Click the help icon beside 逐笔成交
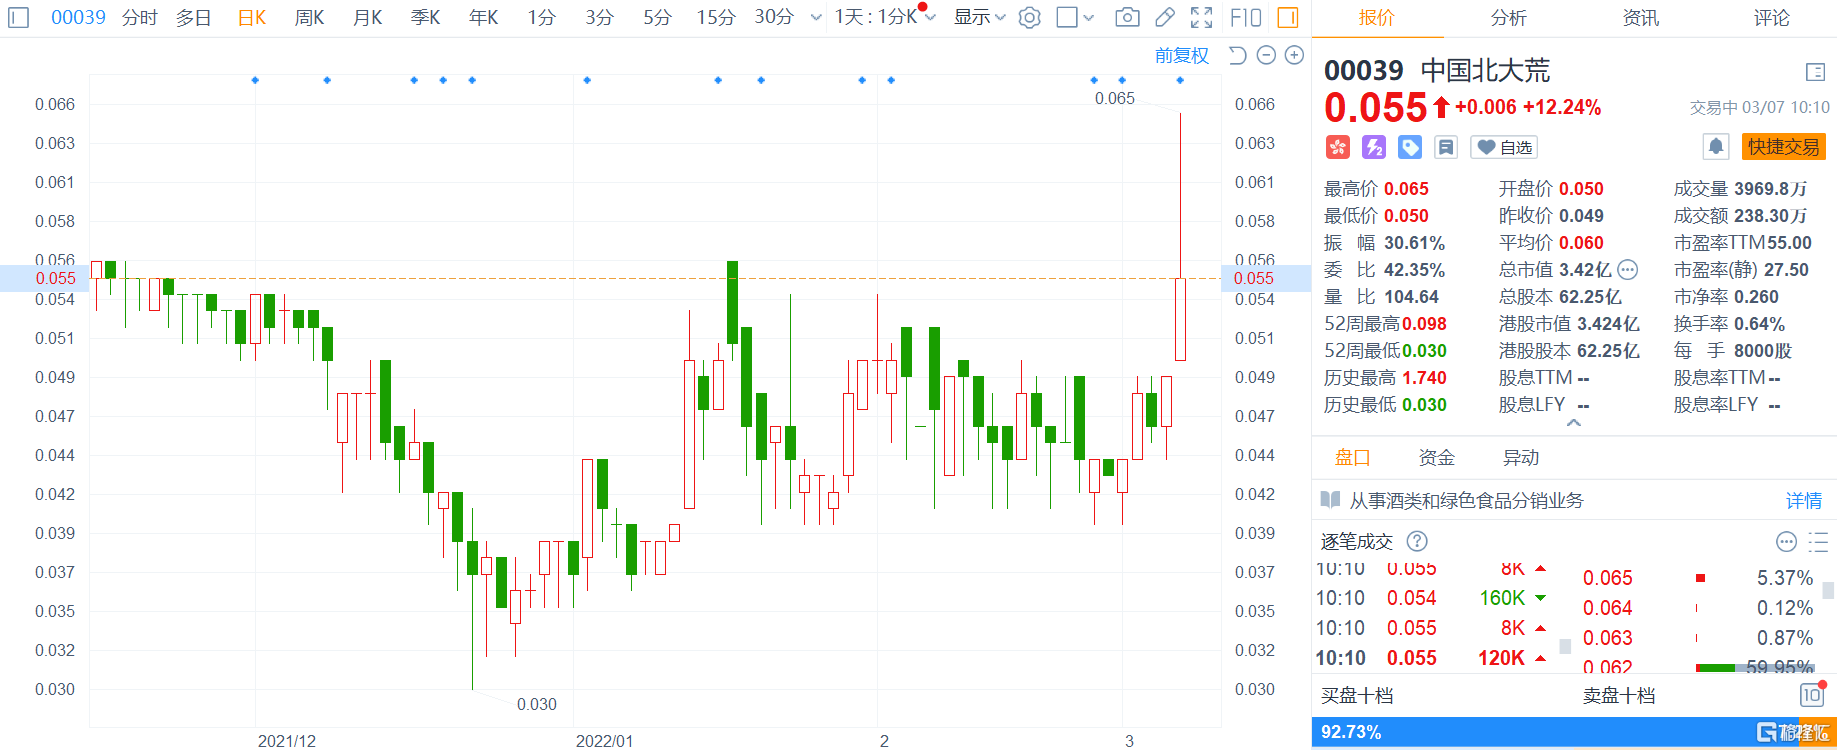The height and width of the screenshot is (750, 1838). point(1417,542)
